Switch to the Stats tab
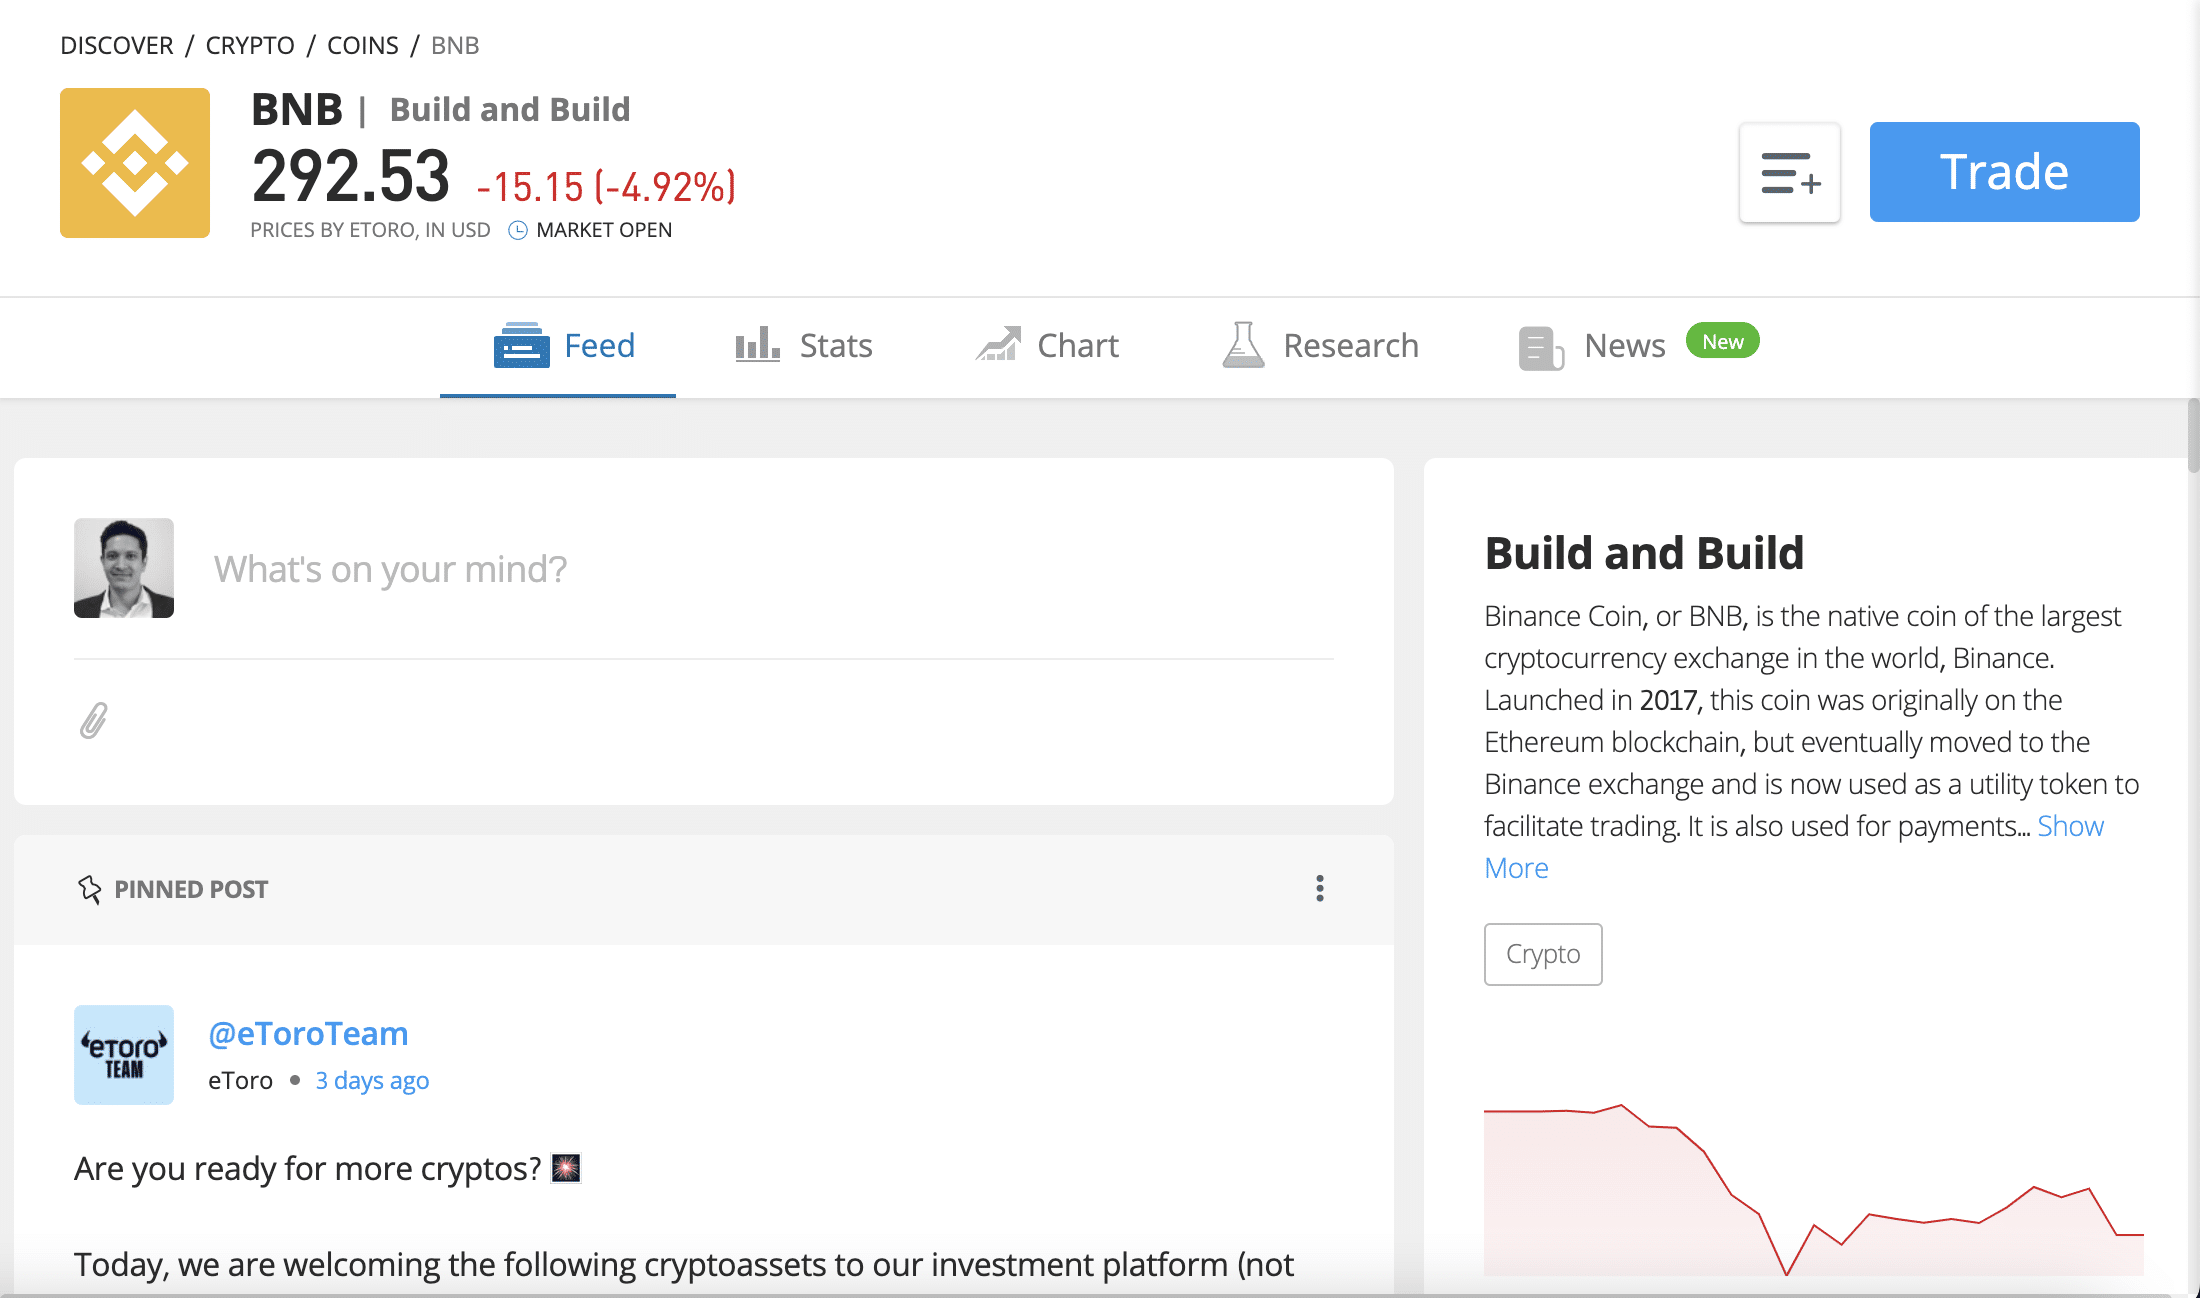2200x1298 pixels. point(804,346)
